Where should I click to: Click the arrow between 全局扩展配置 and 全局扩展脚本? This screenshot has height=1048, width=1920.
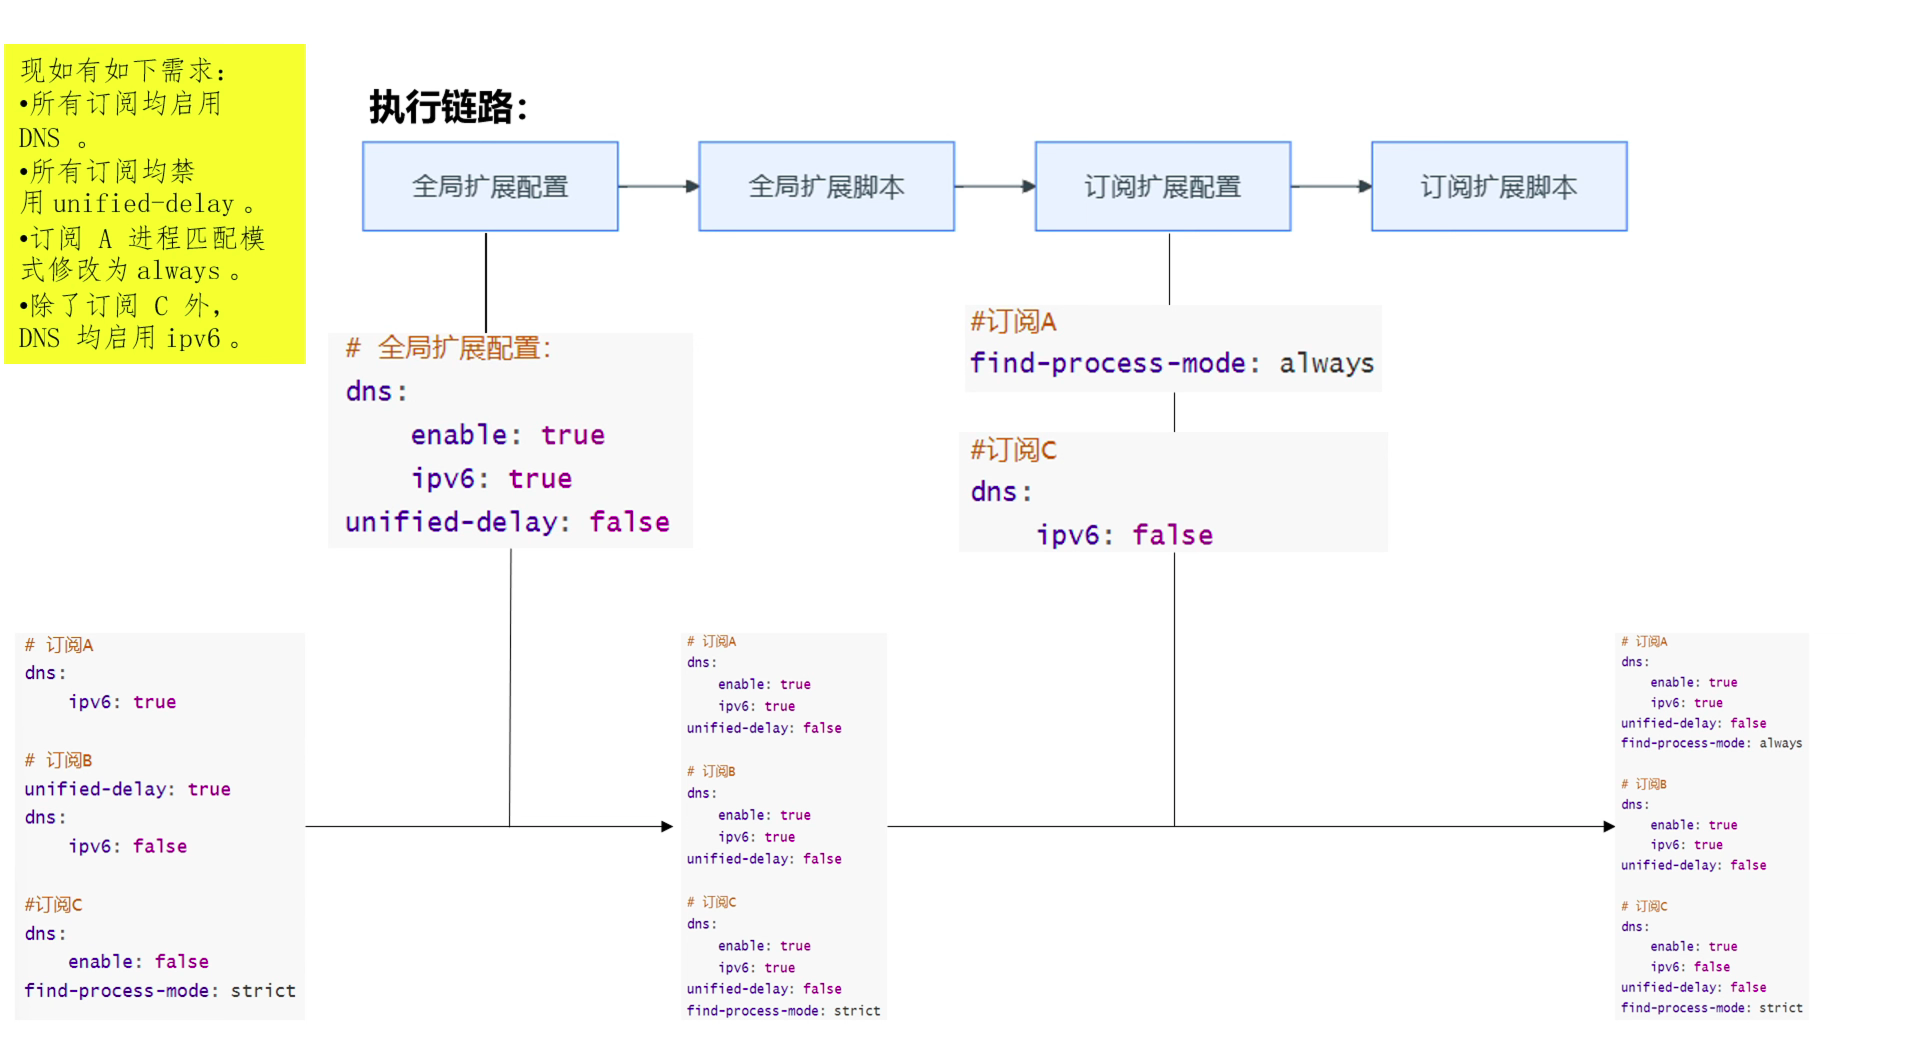(x=658, y=186)
